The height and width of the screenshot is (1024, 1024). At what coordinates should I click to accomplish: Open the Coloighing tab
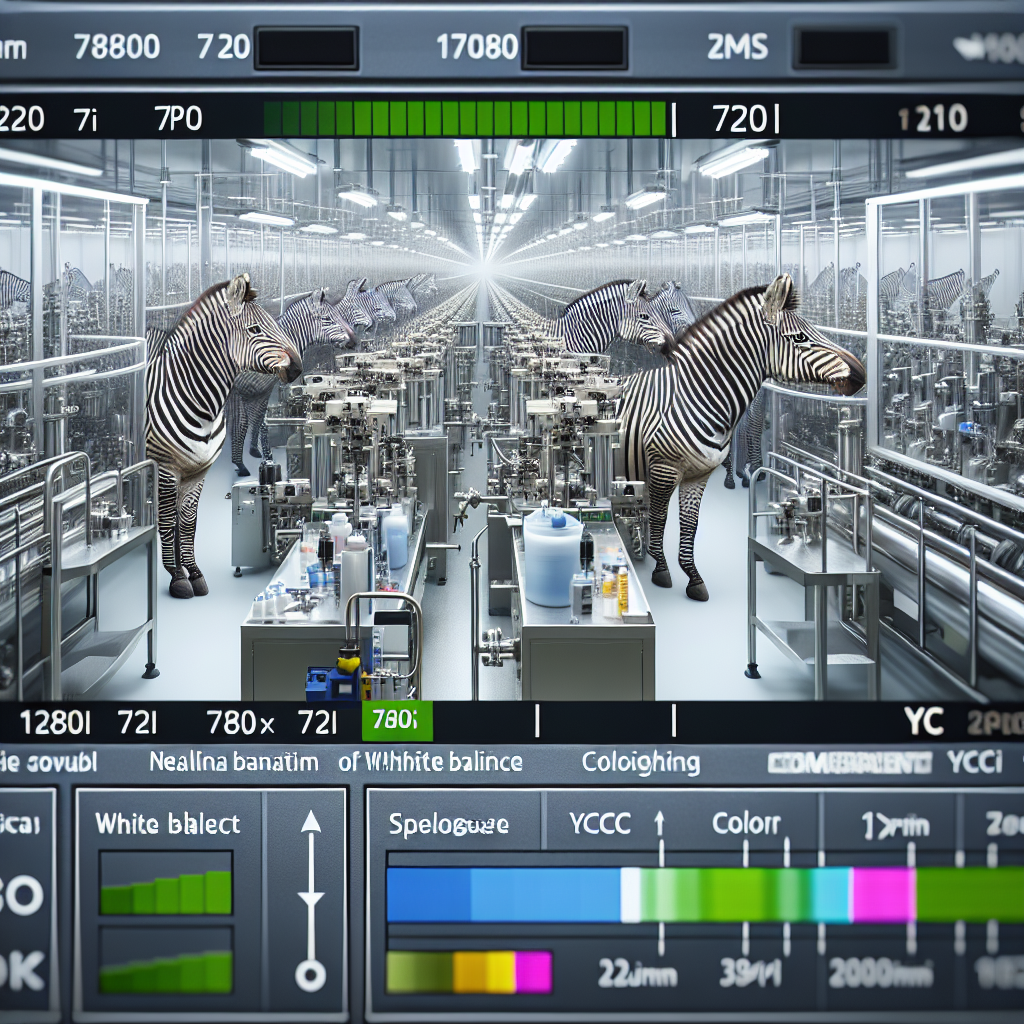[x=641, y=763]
